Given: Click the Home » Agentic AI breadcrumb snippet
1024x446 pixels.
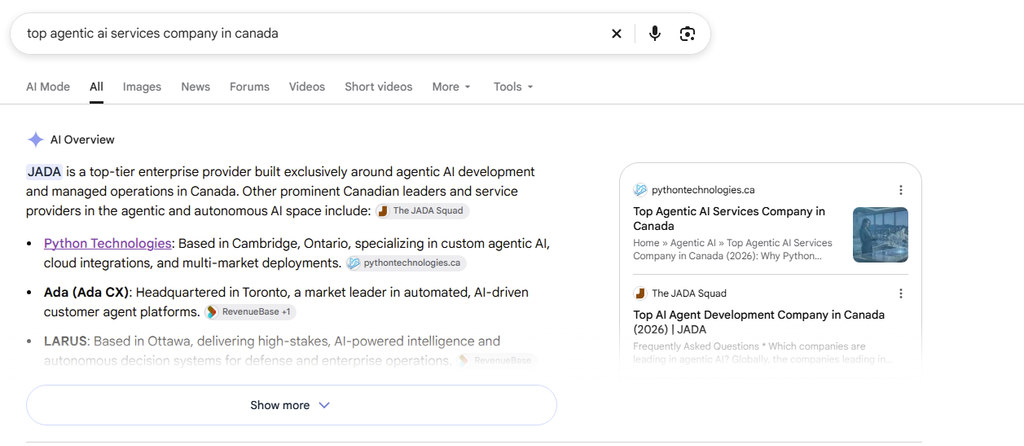Looking at the screenshot, I should [x=733, y=249].
